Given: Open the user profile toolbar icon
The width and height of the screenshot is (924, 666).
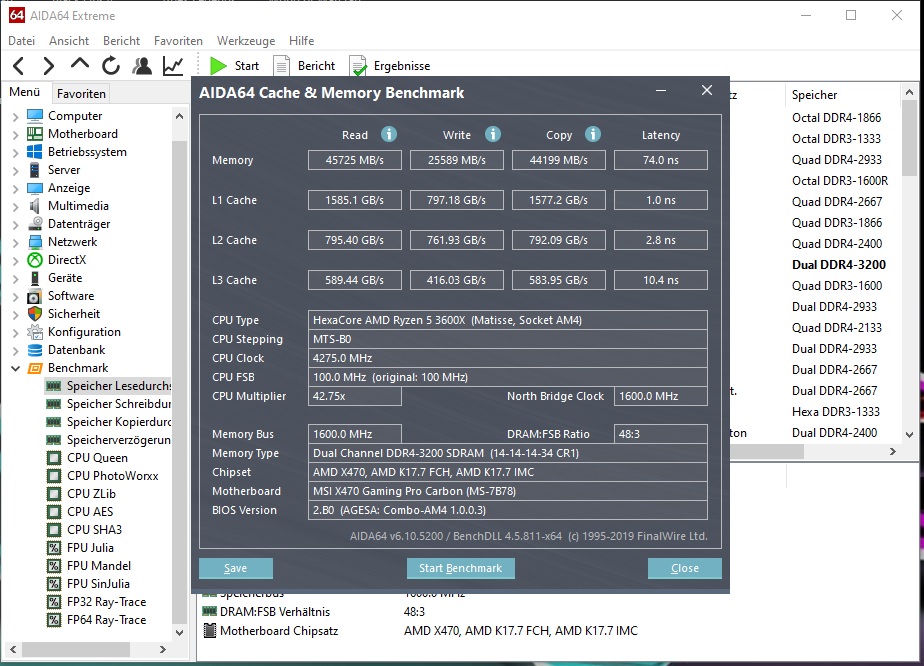Looking at the screenshot, I should [x=141, y=65].
